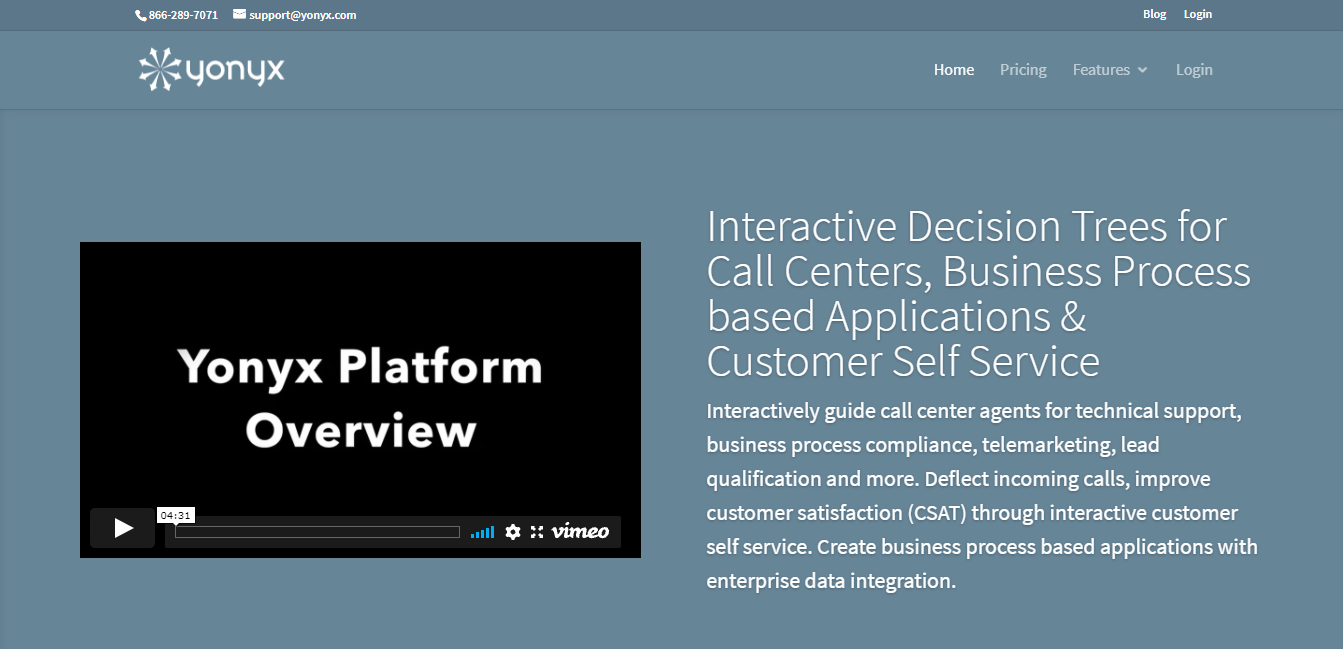1343x649 pixels.
Task: Click the support@yonyx.com email link
Action: click(x=303, y=15)
